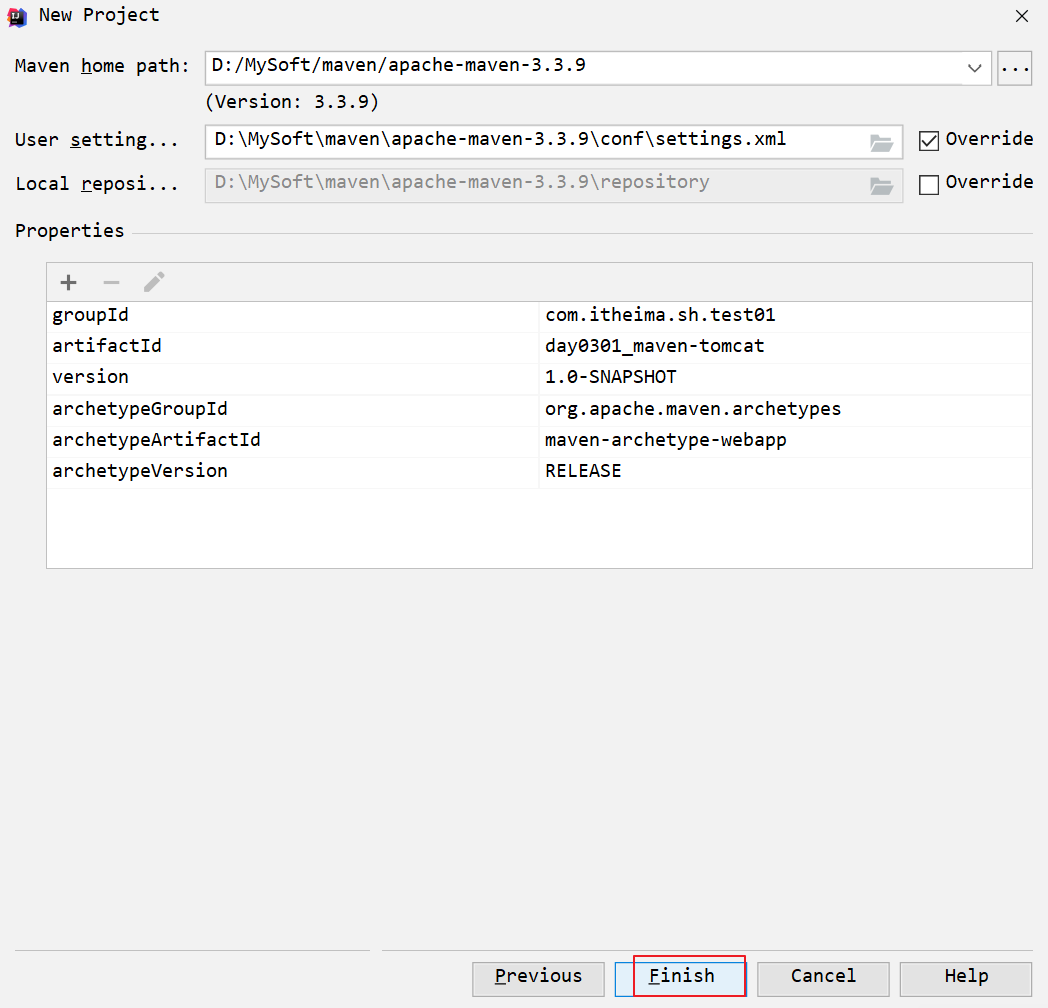The width and height of the screenshot is (1048, 1008).
Task: Close the New Project dialog
Action: click(x=1021, y=16)
